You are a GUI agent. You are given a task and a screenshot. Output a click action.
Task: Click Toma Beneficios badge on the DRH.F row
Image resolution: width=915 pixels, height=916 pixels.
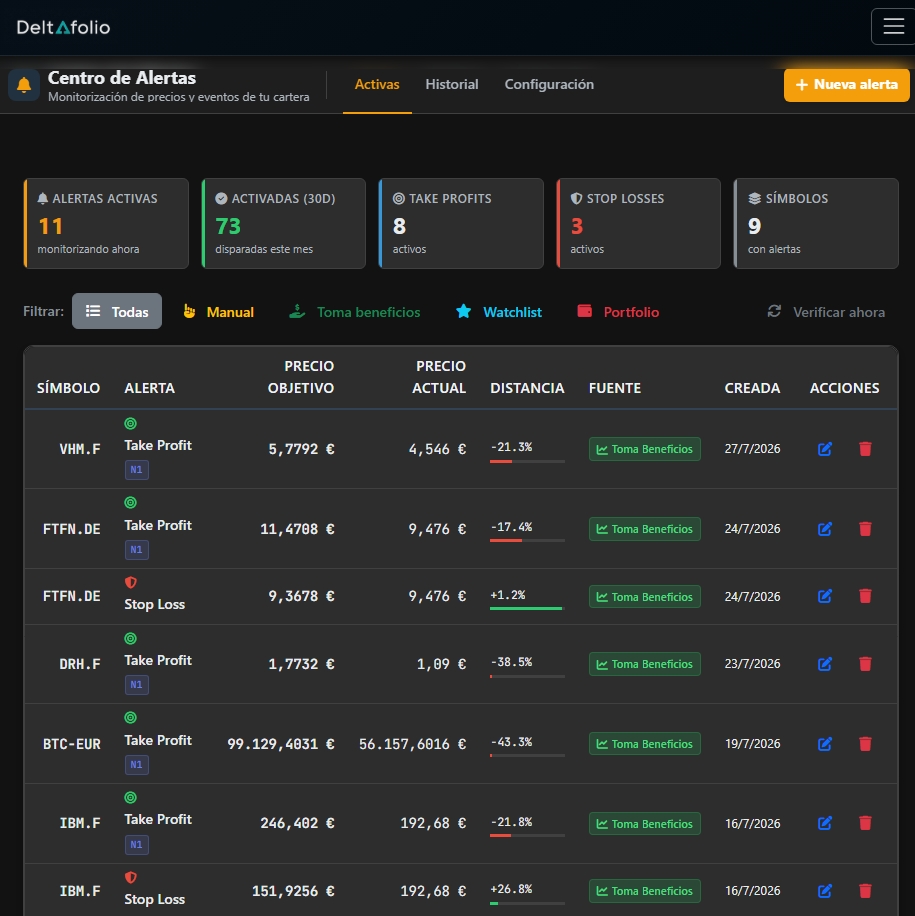point(644,664)
